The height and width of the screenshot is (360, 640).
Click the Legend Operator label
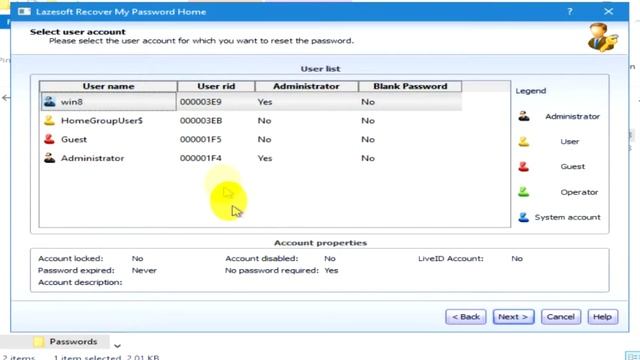pyautogui.click(x=579, y=192)
